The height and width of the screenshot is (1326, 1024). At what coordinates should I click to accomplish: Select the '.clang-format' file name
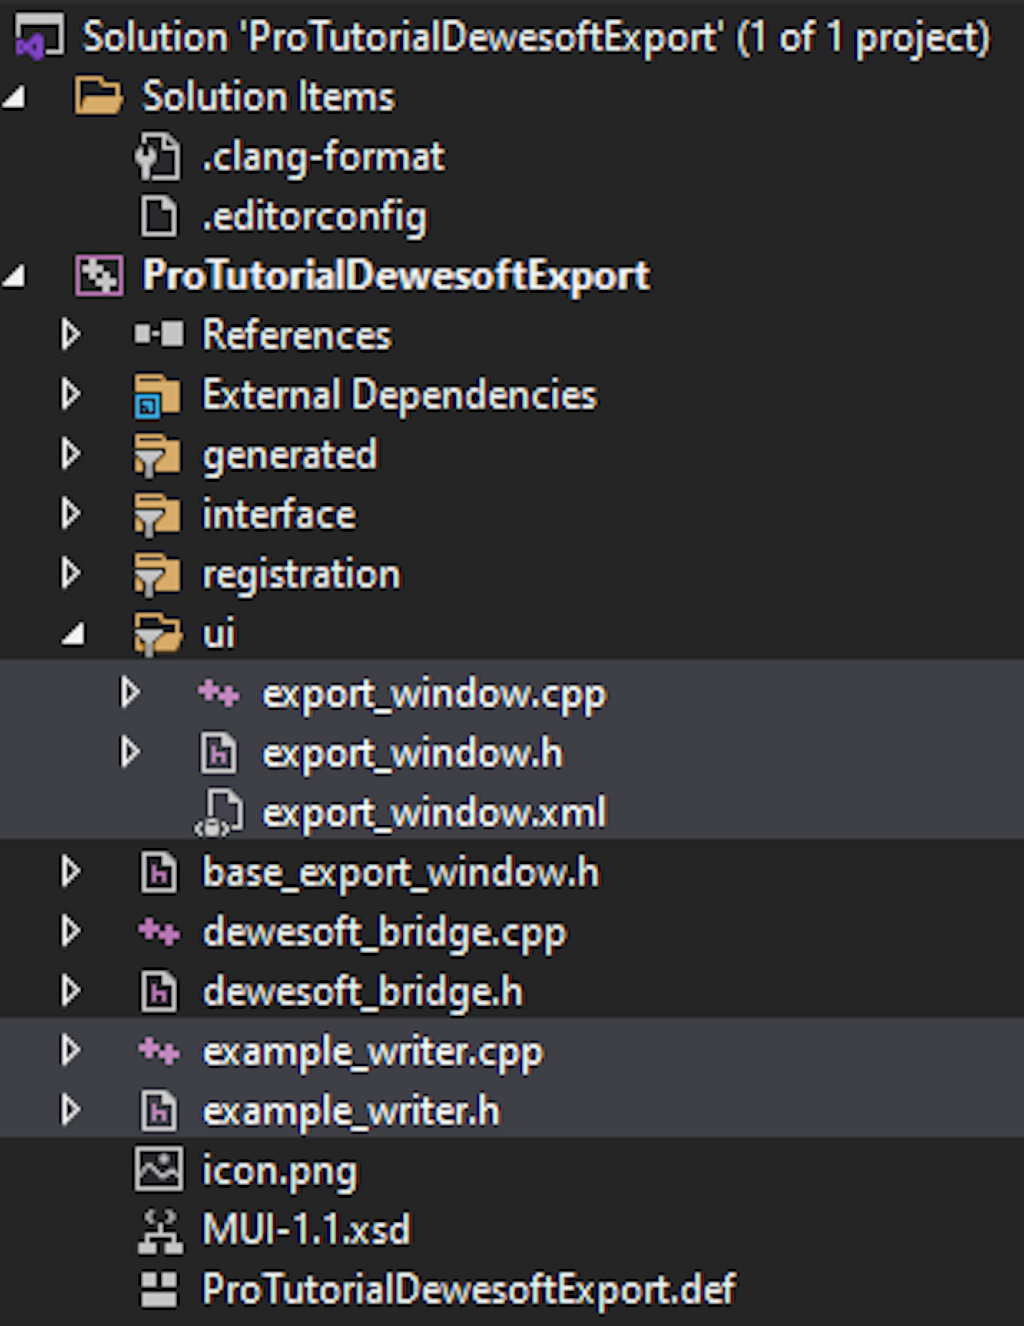click(323, 157)
